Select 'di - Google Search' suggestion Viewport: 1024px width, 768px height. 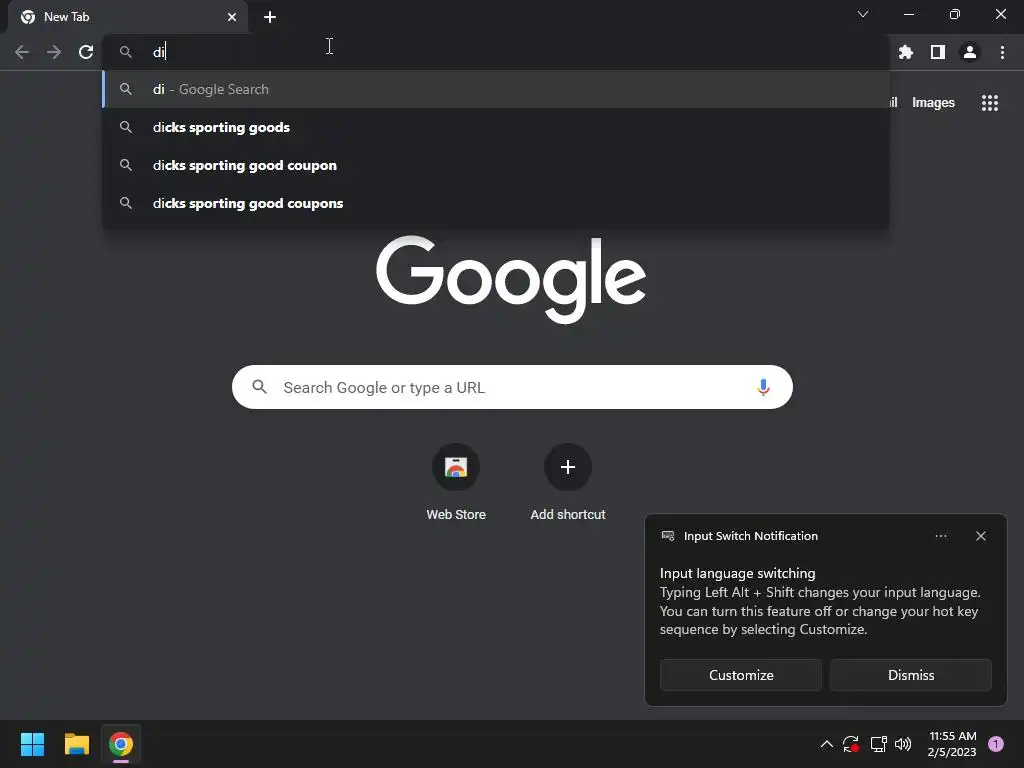tap(496, 89)
